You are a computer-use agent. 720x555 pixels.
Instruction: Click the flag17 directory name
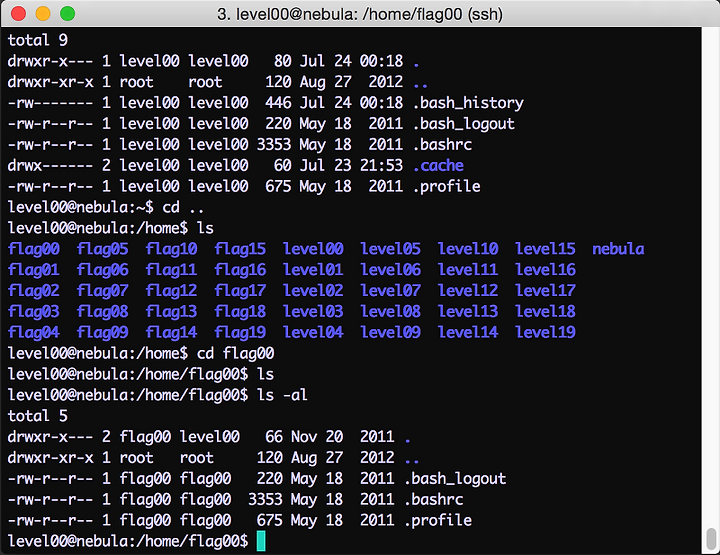pos(241,291)
